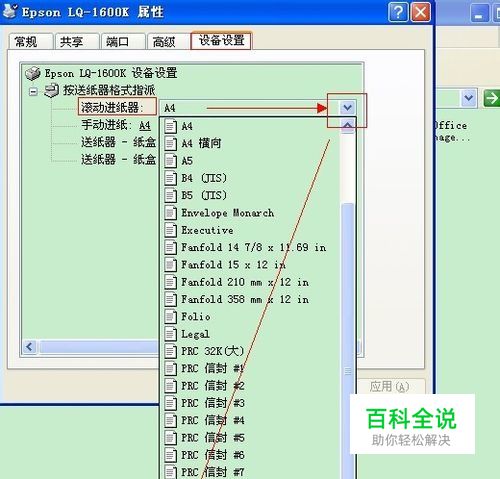
Task: Click the 手动进纸 A4 link value
Action: (145, 126)
